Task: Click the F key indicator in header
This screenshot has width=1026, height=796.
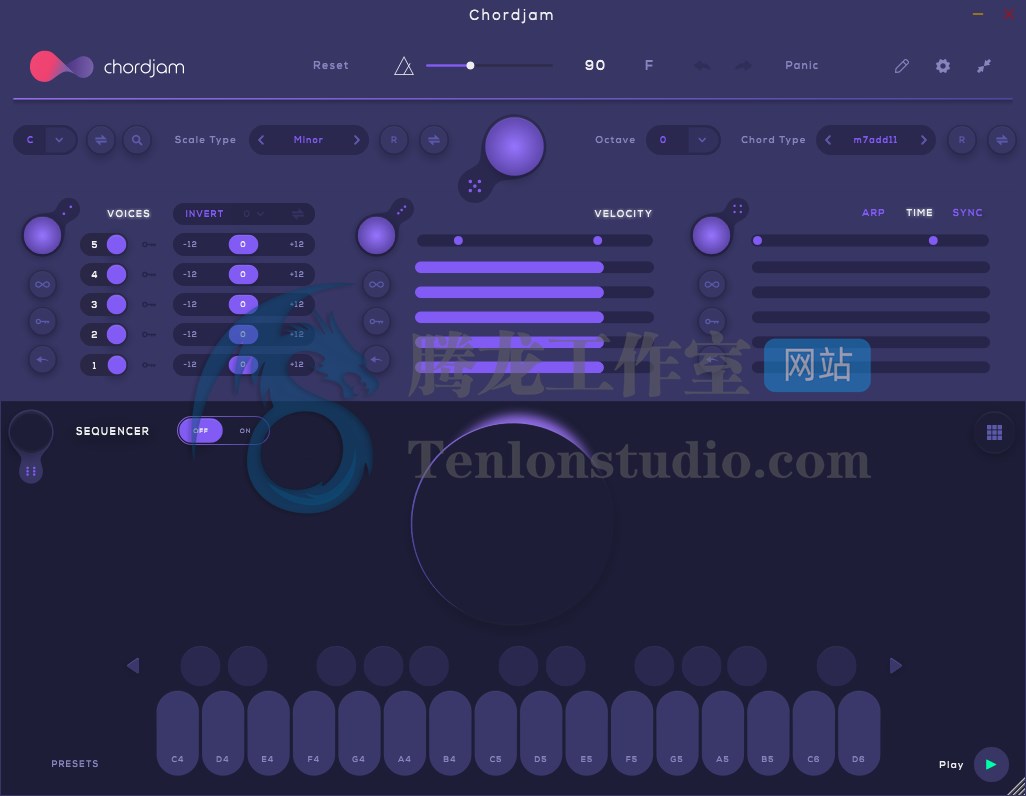Action: tap(648, 65)
